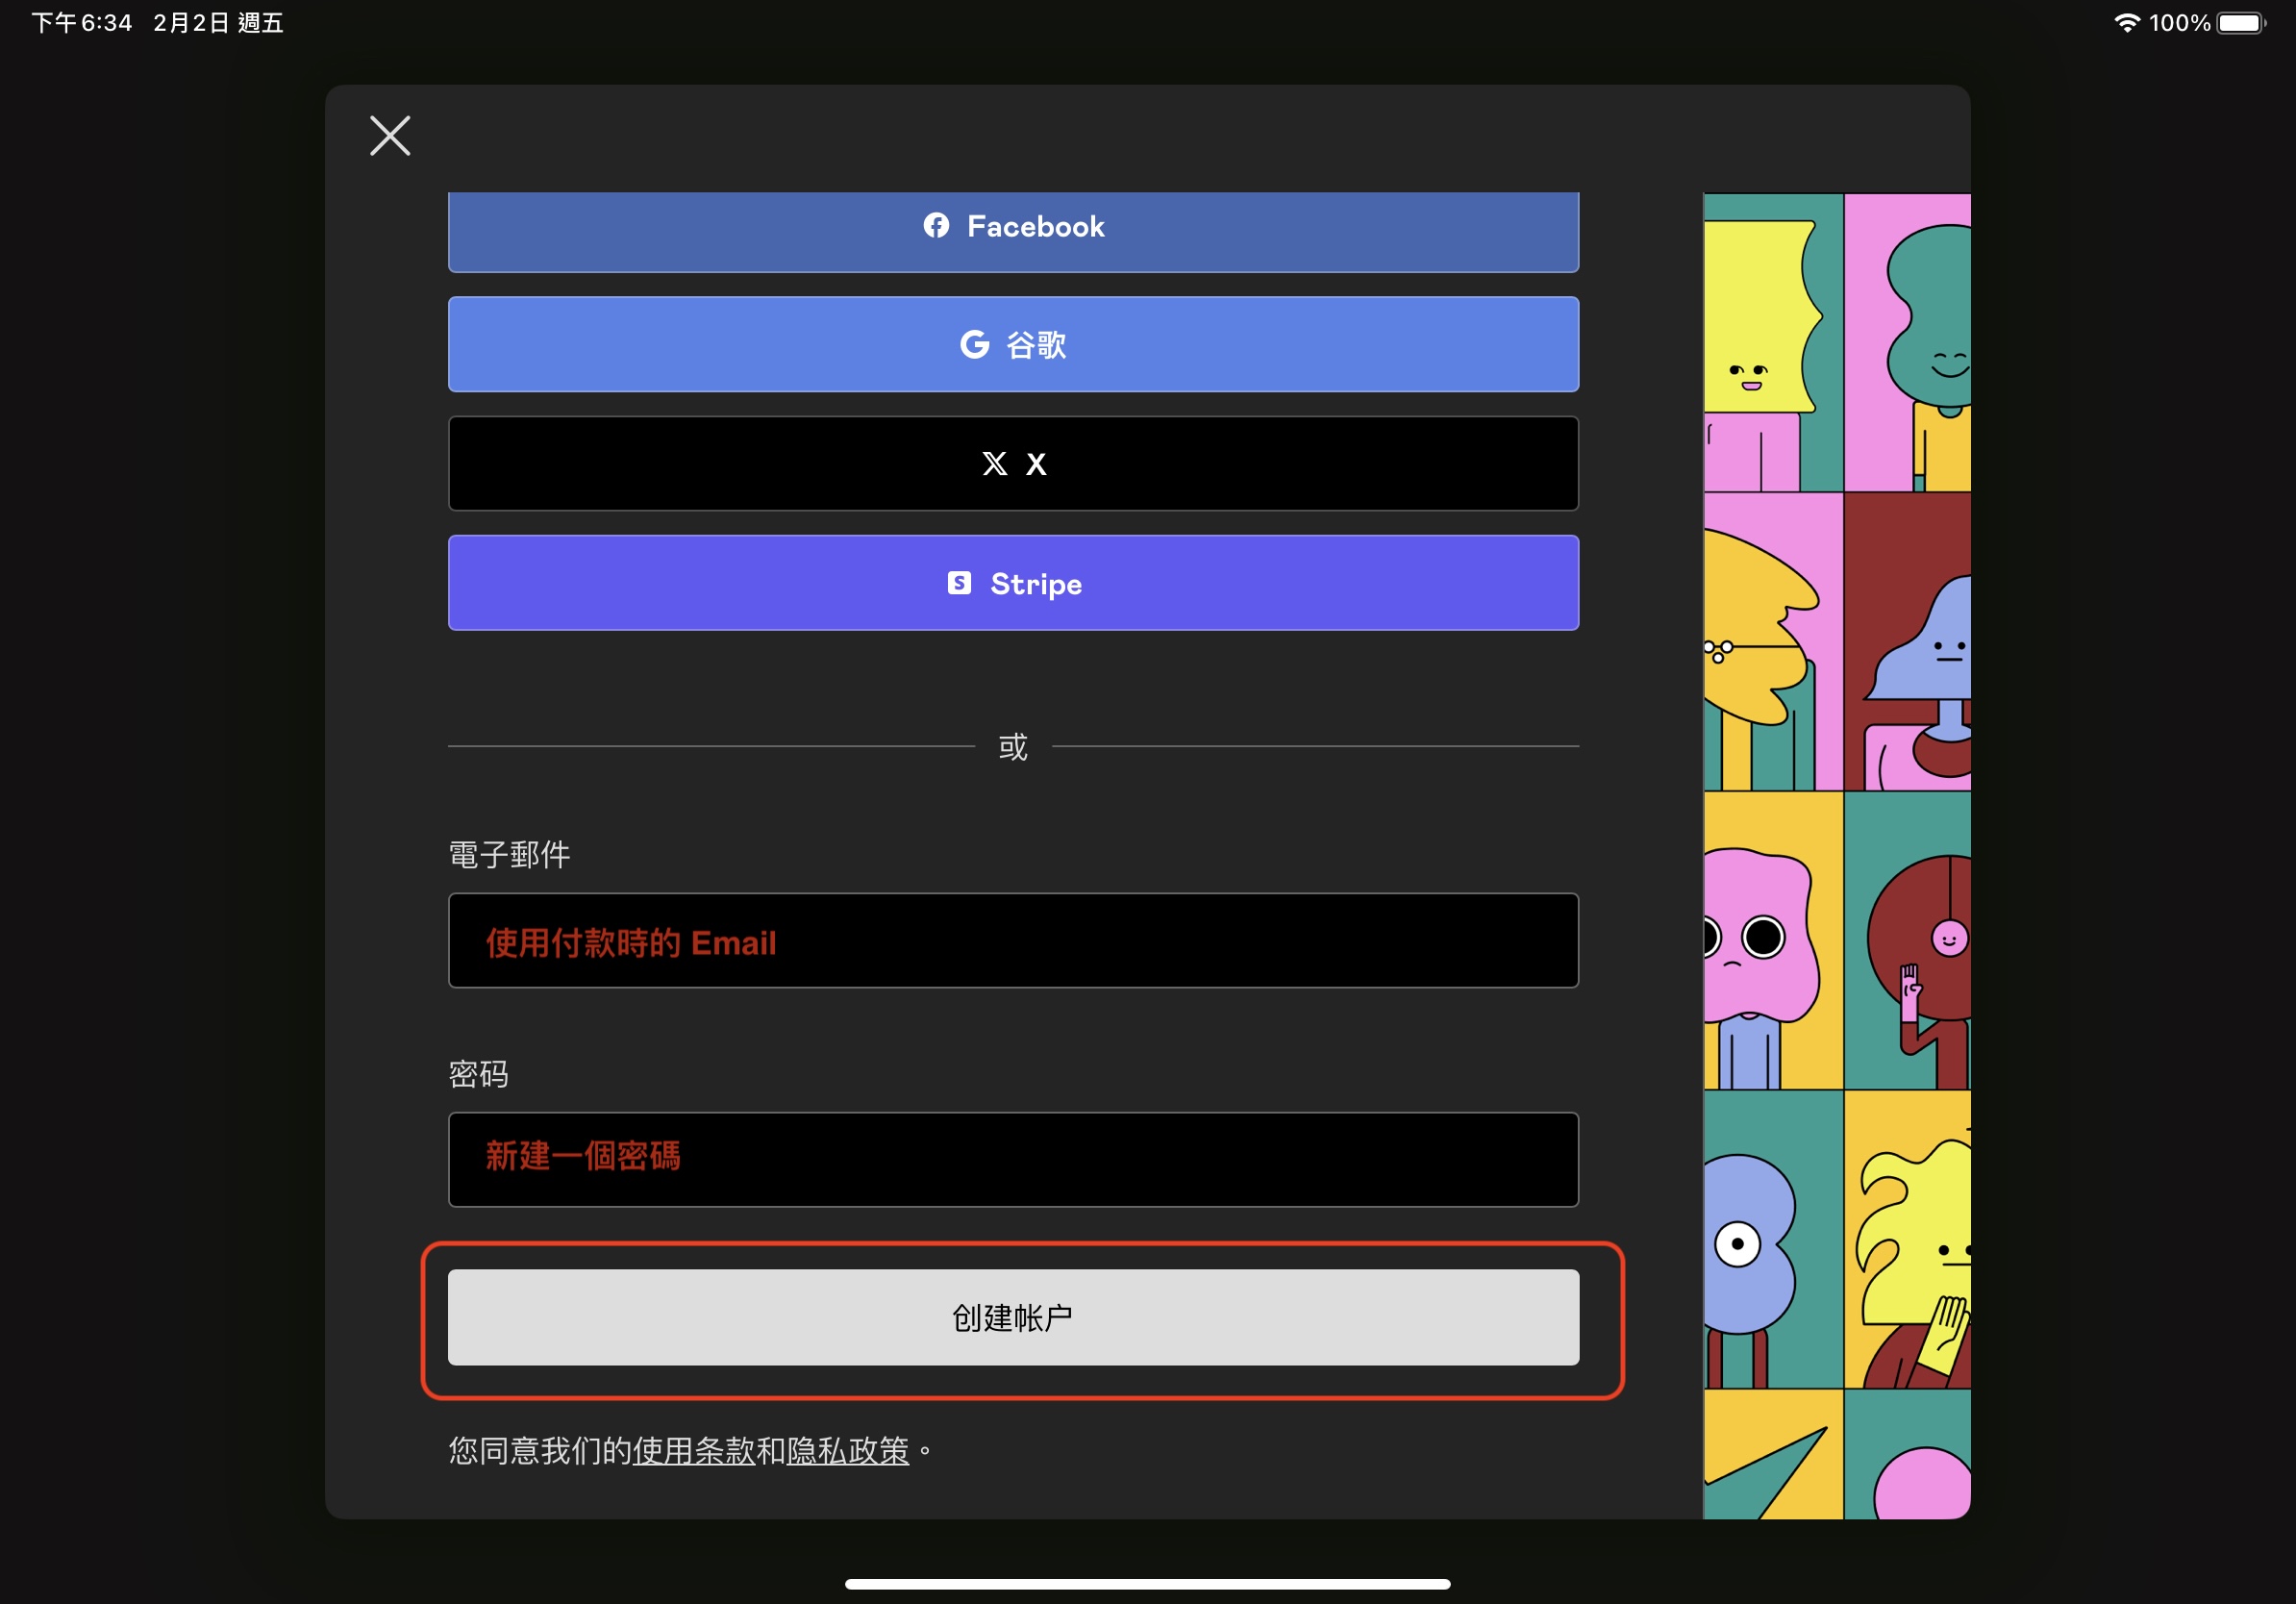2296x1604 pixels.
Task: Focus the 電子郵件 email input field
Action: point(1012,941)
